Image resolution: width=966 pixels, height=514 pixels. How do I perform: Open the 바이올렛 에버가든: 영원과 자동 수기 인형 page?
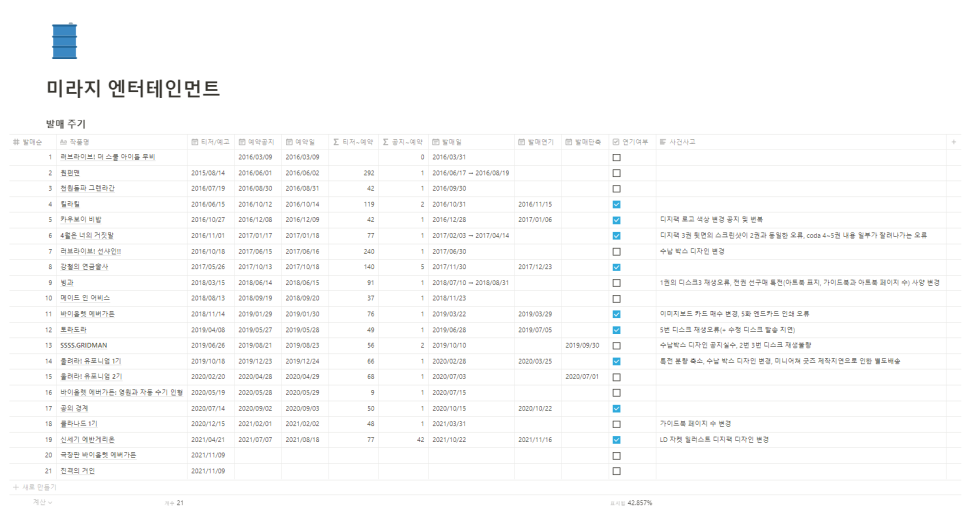tap(121, 393)
